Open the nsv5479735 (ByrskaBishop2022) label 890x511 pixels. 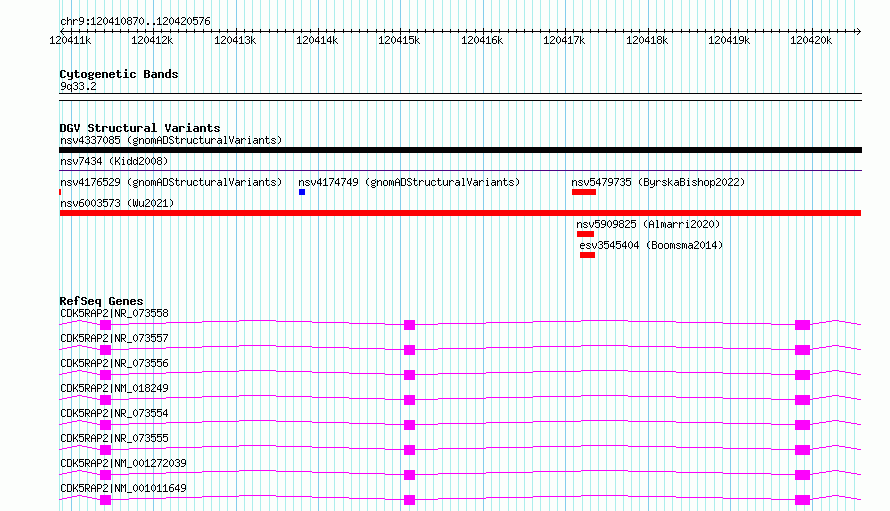pyautogui.click(x=658, y=182)
